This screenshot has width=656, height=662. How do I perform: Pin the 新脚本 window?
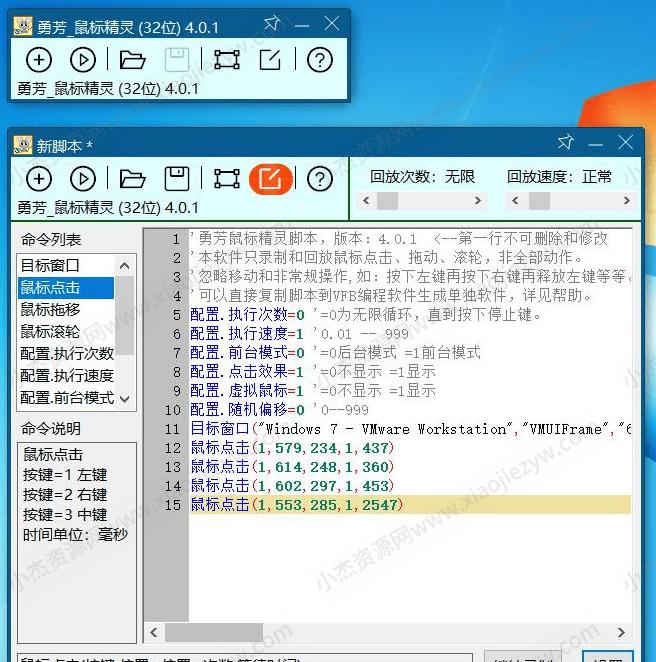[565, 142]
